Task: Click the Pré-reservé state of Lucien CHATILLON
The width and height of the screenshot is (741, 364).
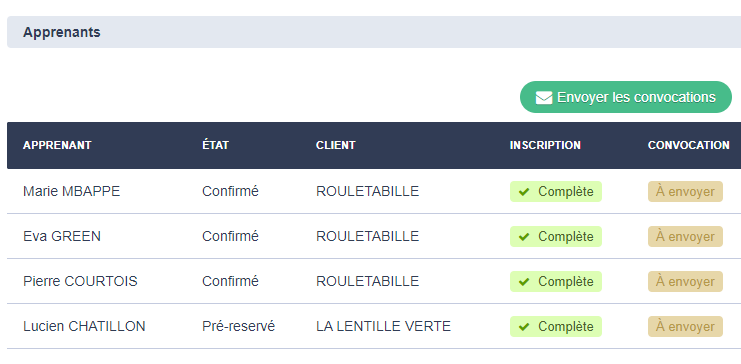Action: click(239, 327)
